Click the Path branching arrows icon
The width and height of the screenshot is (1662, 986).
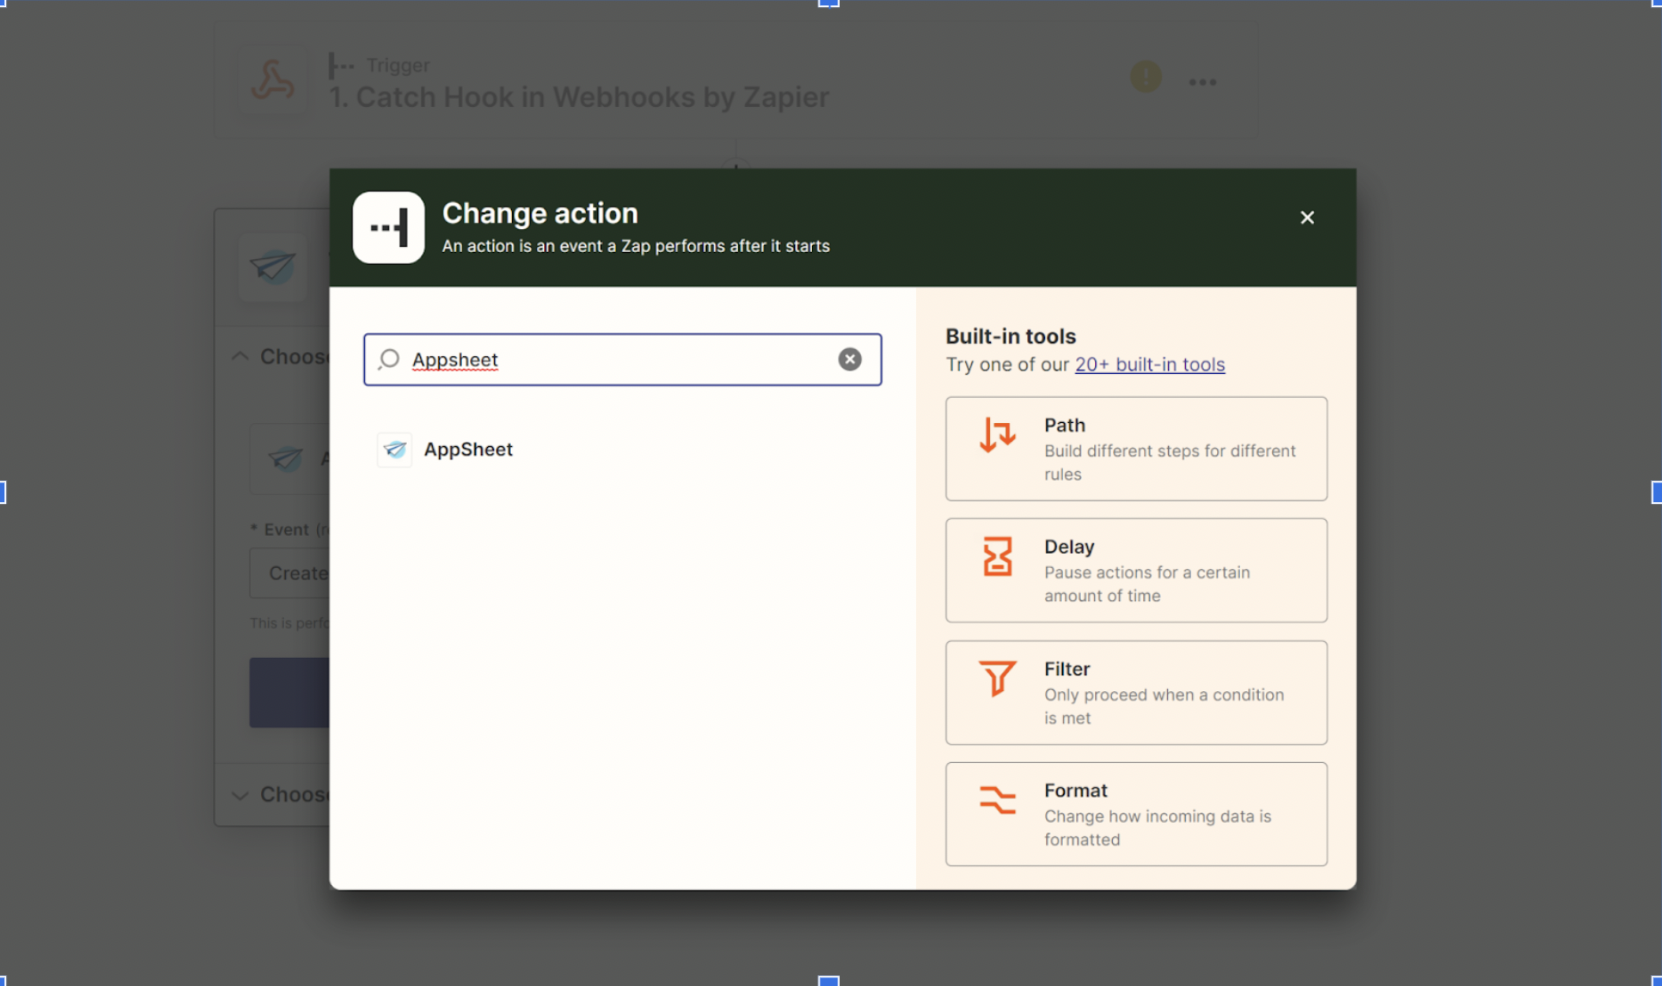point(997,435)
